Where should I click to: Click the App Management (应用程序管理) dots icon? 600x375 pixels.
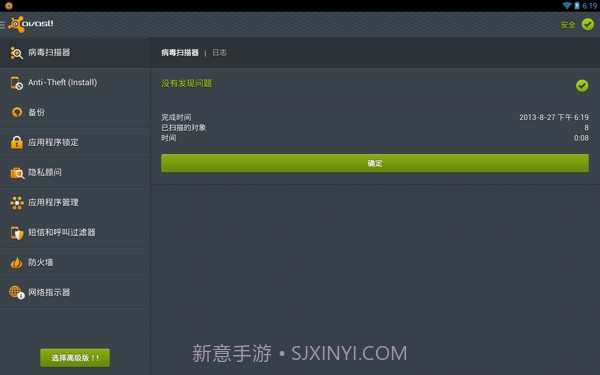point(17,203)
